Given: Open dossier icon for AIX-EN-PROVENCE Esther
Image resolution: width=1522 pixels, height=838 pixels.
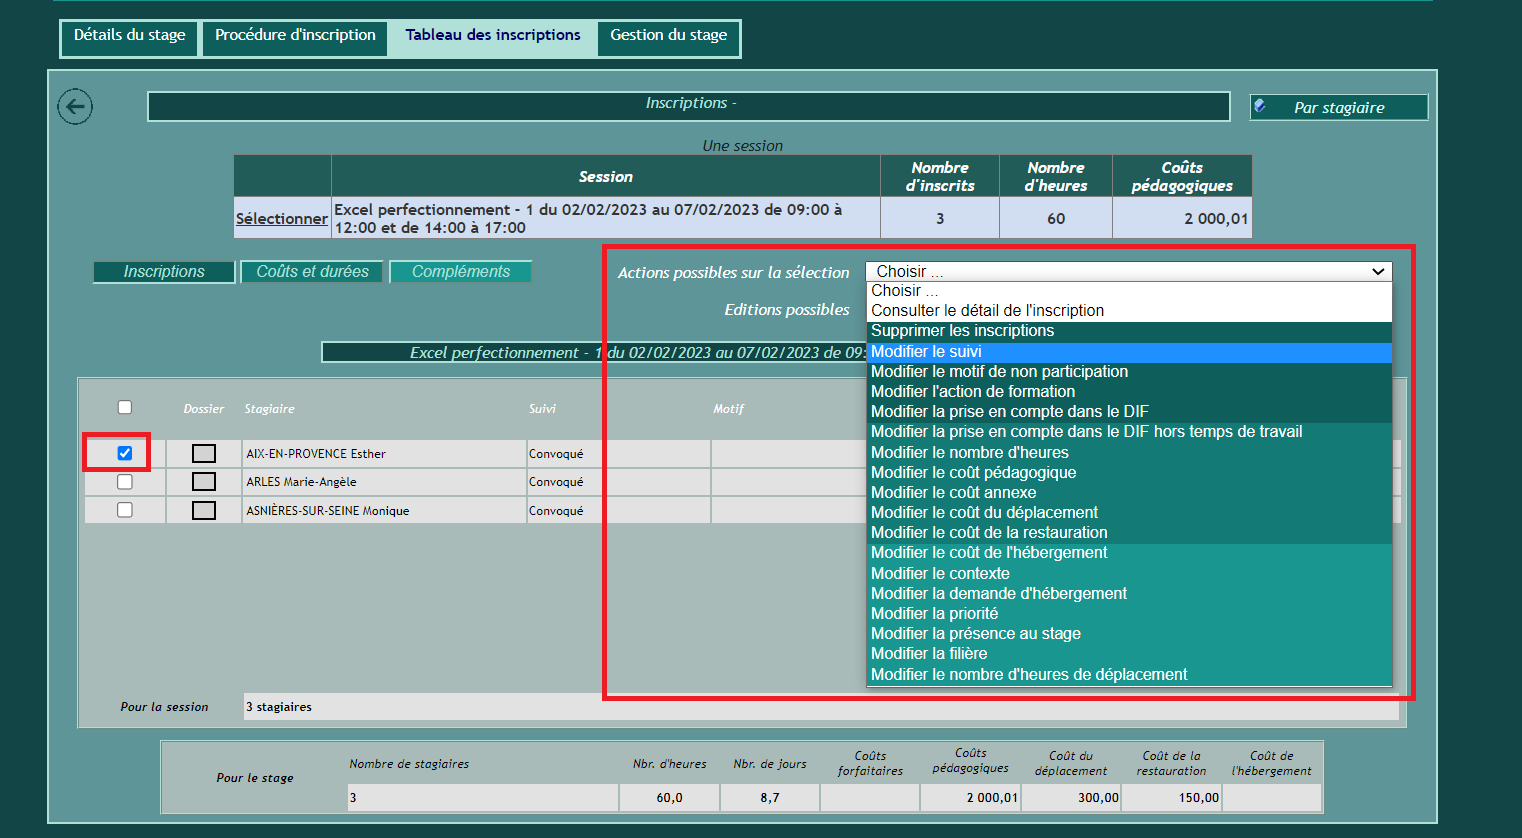Looking at the screenshot, I should pyautogui.click(x=204, y=454).
